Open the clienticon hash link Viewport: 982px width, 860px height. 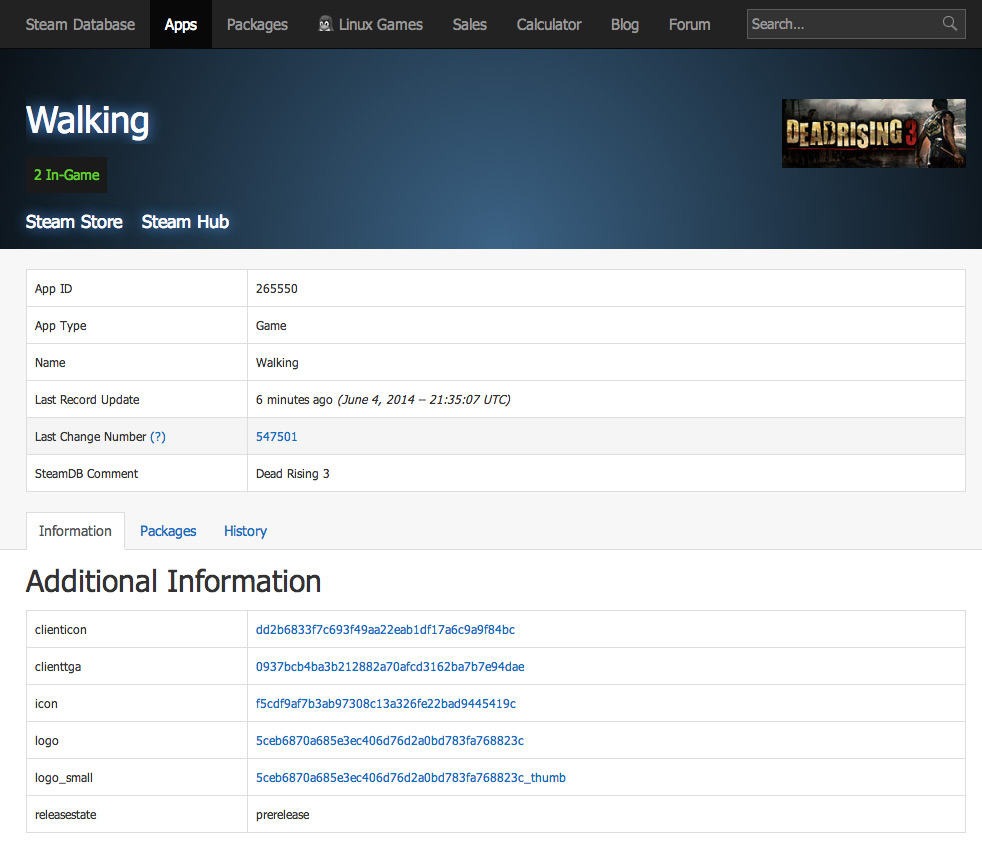click(x=385, y=630)
